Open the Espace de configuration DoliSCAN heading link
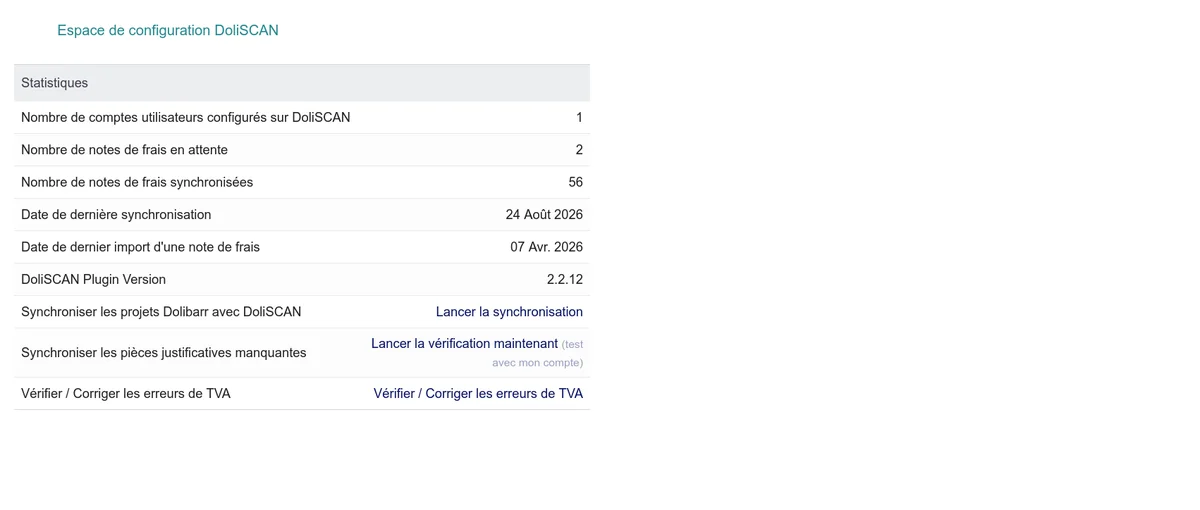 point(168,31)
